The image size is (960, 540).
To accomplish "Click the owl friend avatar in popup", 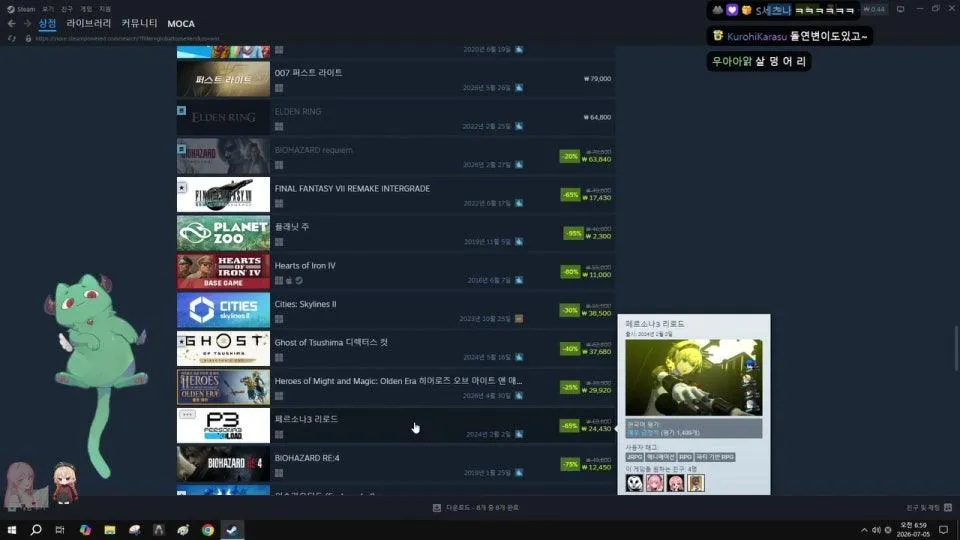I will 634,483.
